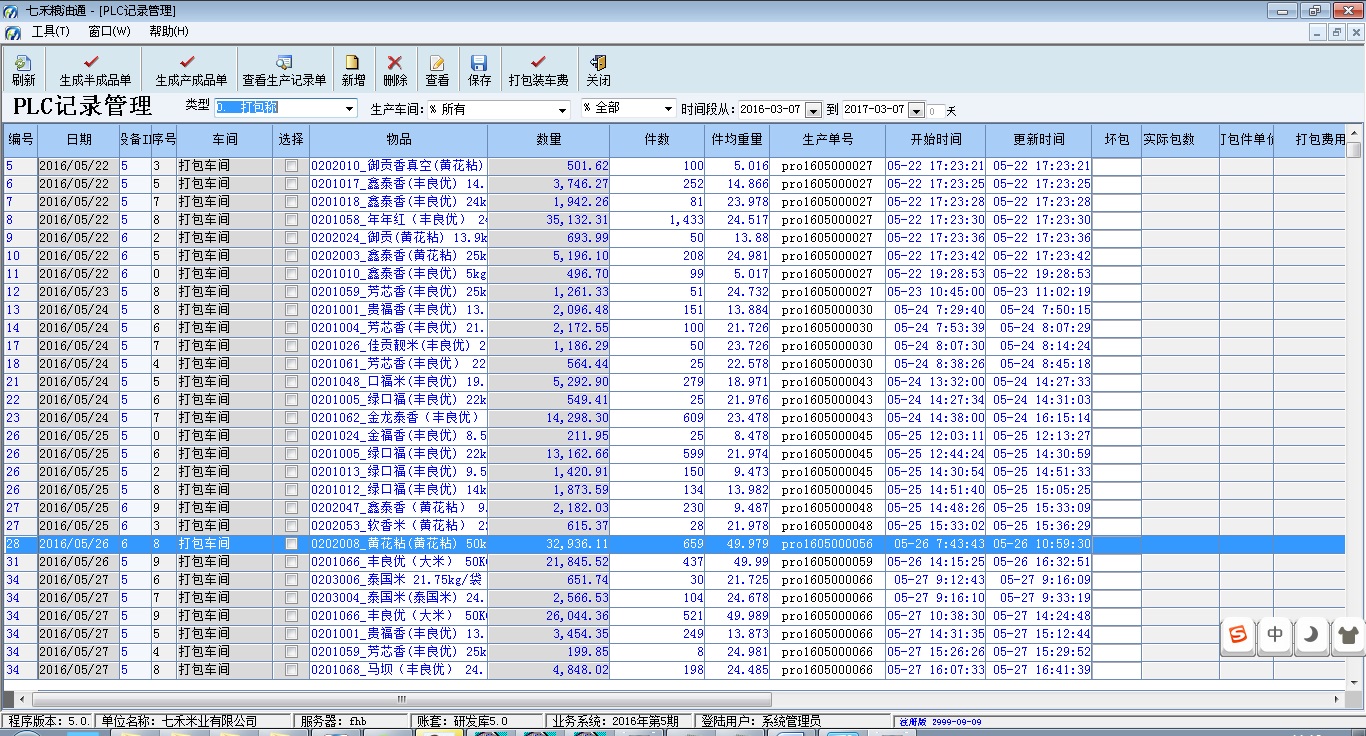Click the shirt skin icon on the IME bar
Image resolution: width=1366 pixels, height=736 pixels.
click(x=1347, y=634)
